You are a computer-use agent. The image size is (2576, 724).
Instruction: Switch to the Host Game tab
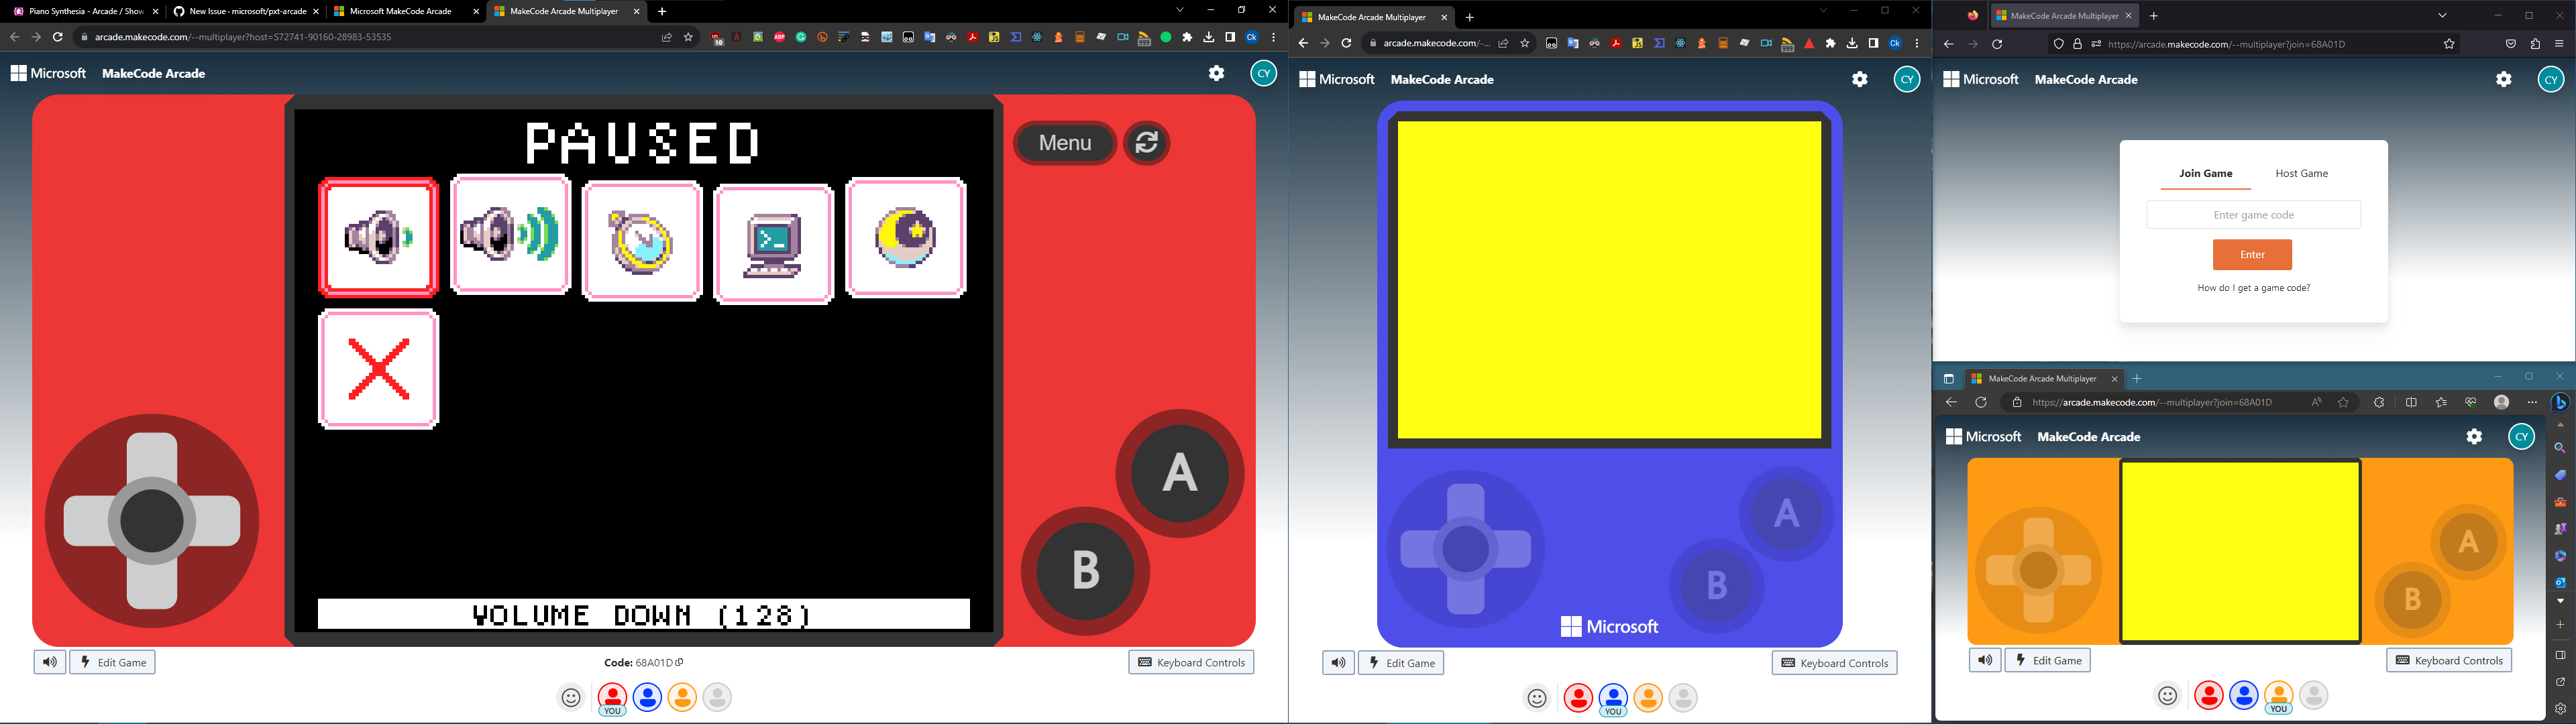click(x=2302, y=173)
